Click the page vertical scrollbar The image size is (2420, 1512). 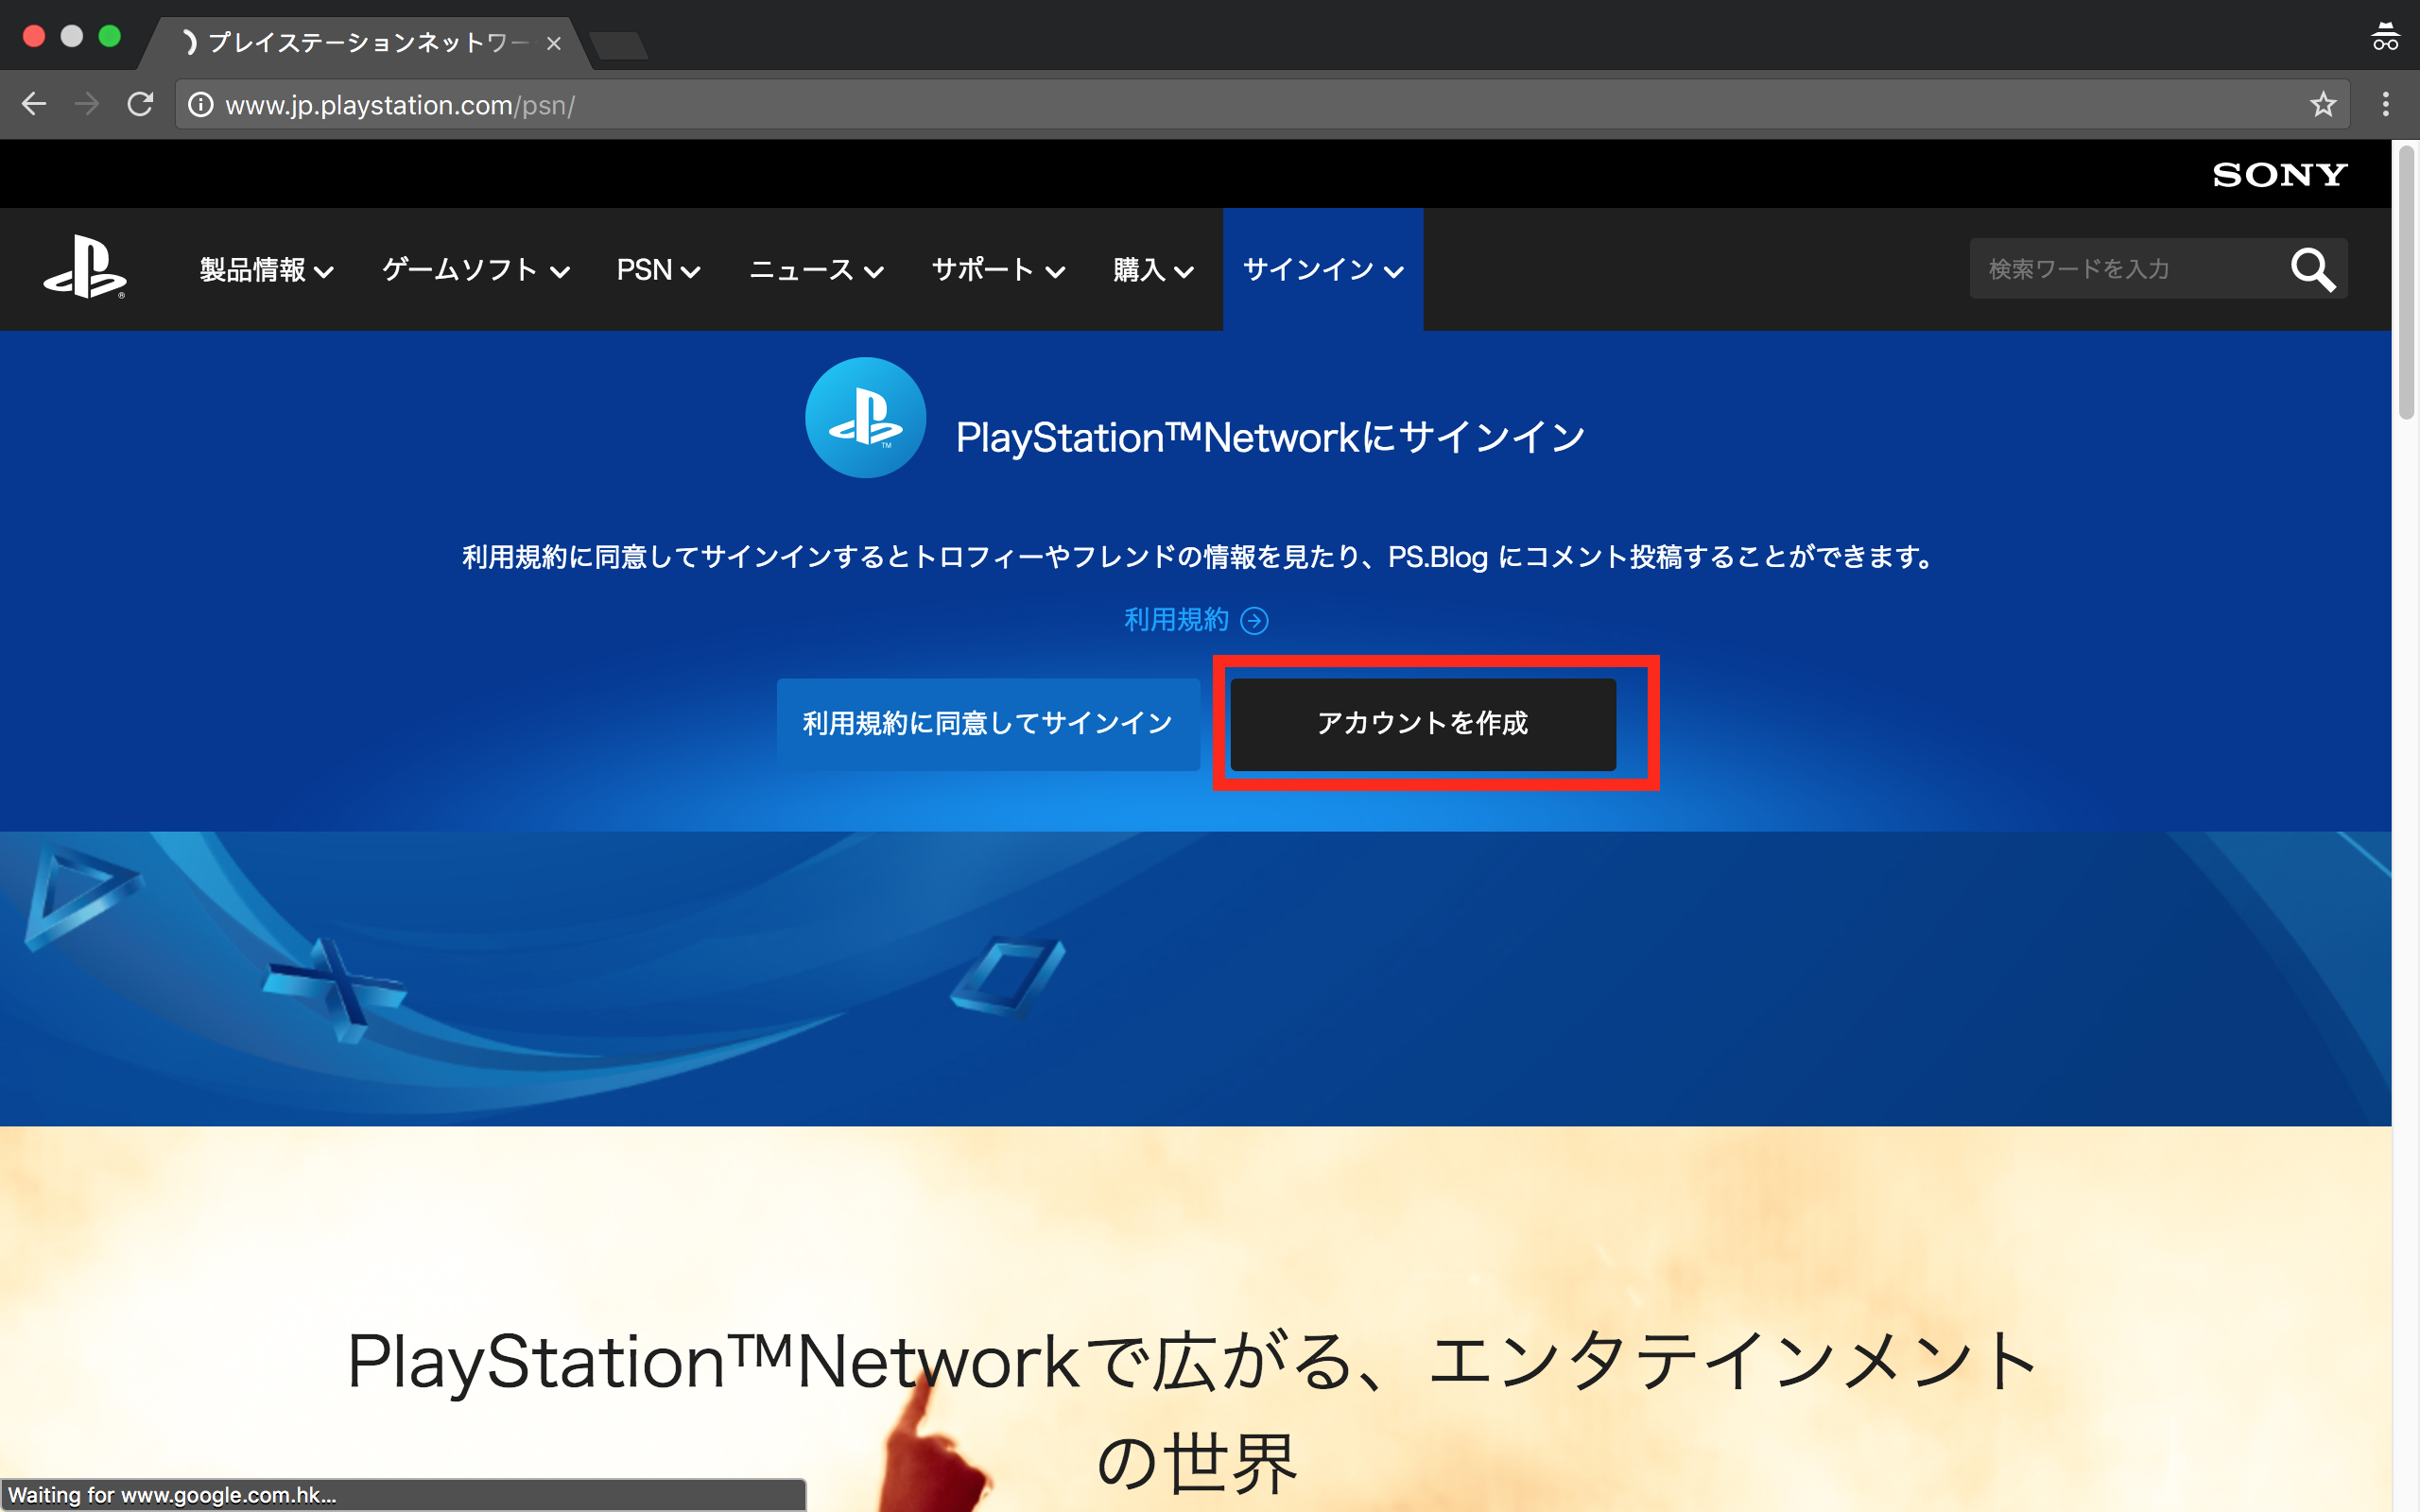2406,283
